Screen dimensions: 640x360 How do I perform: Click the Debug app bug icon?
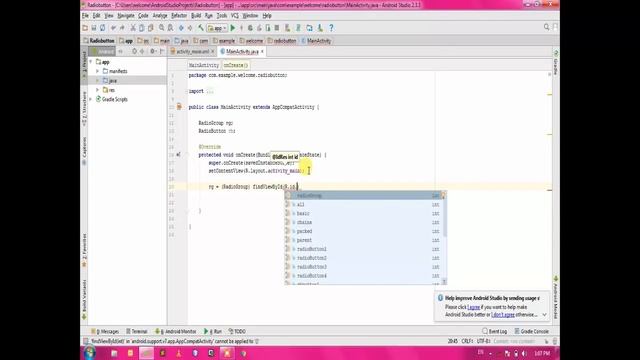(250, 28)
